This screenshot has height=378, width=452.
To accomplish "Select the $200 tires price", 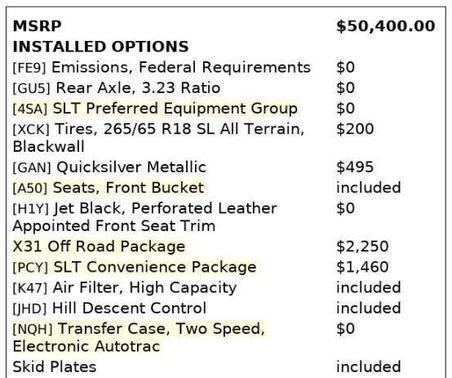I will pos(355,129).
